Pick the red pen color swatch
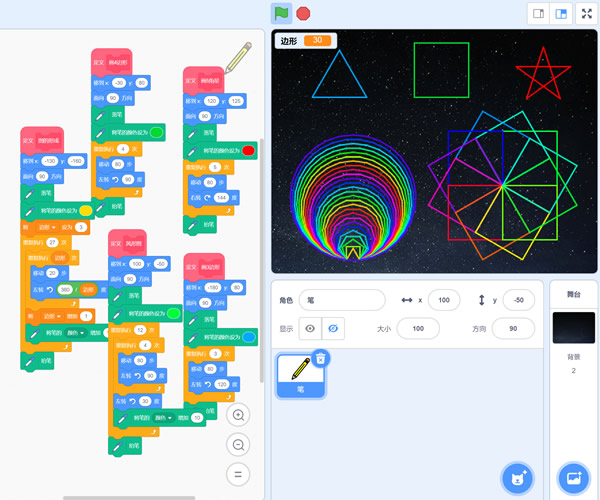600x500 pixels. [248, 151]
